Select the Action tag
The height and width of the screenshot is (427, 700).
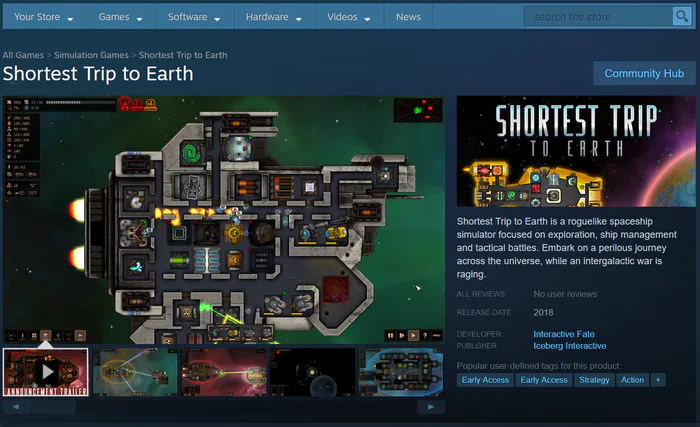pos(632,380)
